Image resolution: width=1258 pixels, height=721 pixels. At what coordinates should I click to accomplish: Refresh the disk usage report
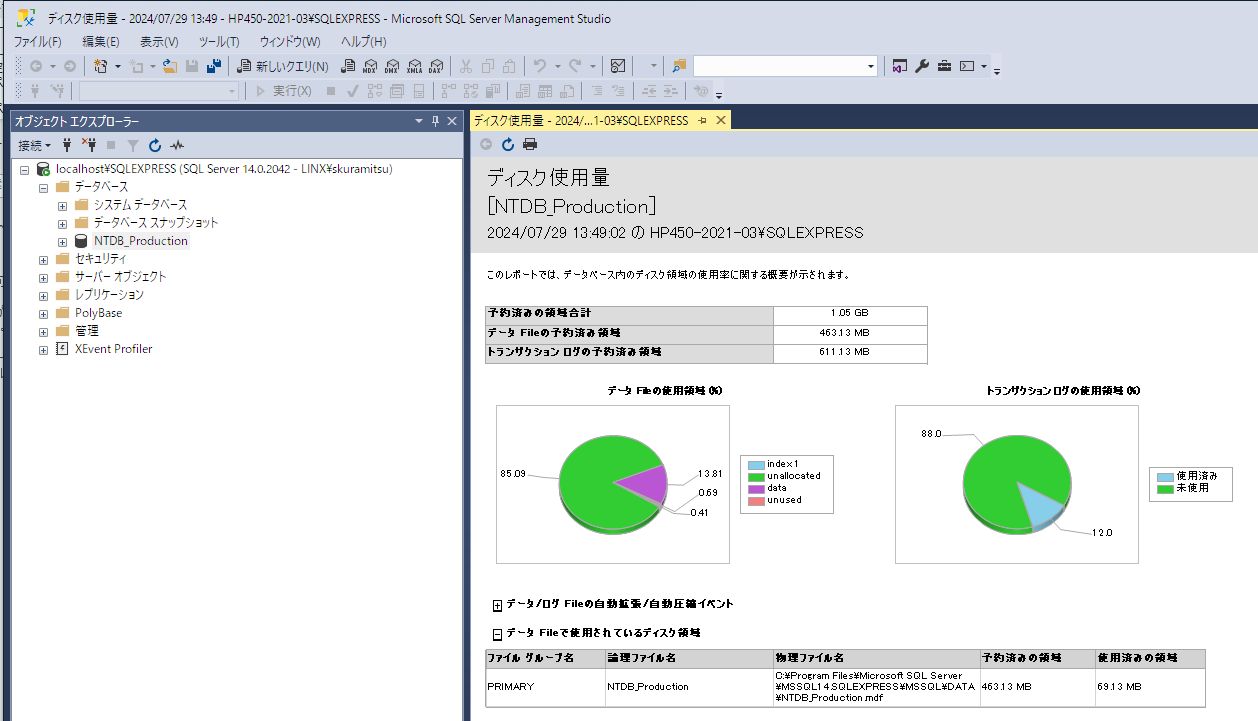point(508,145)
